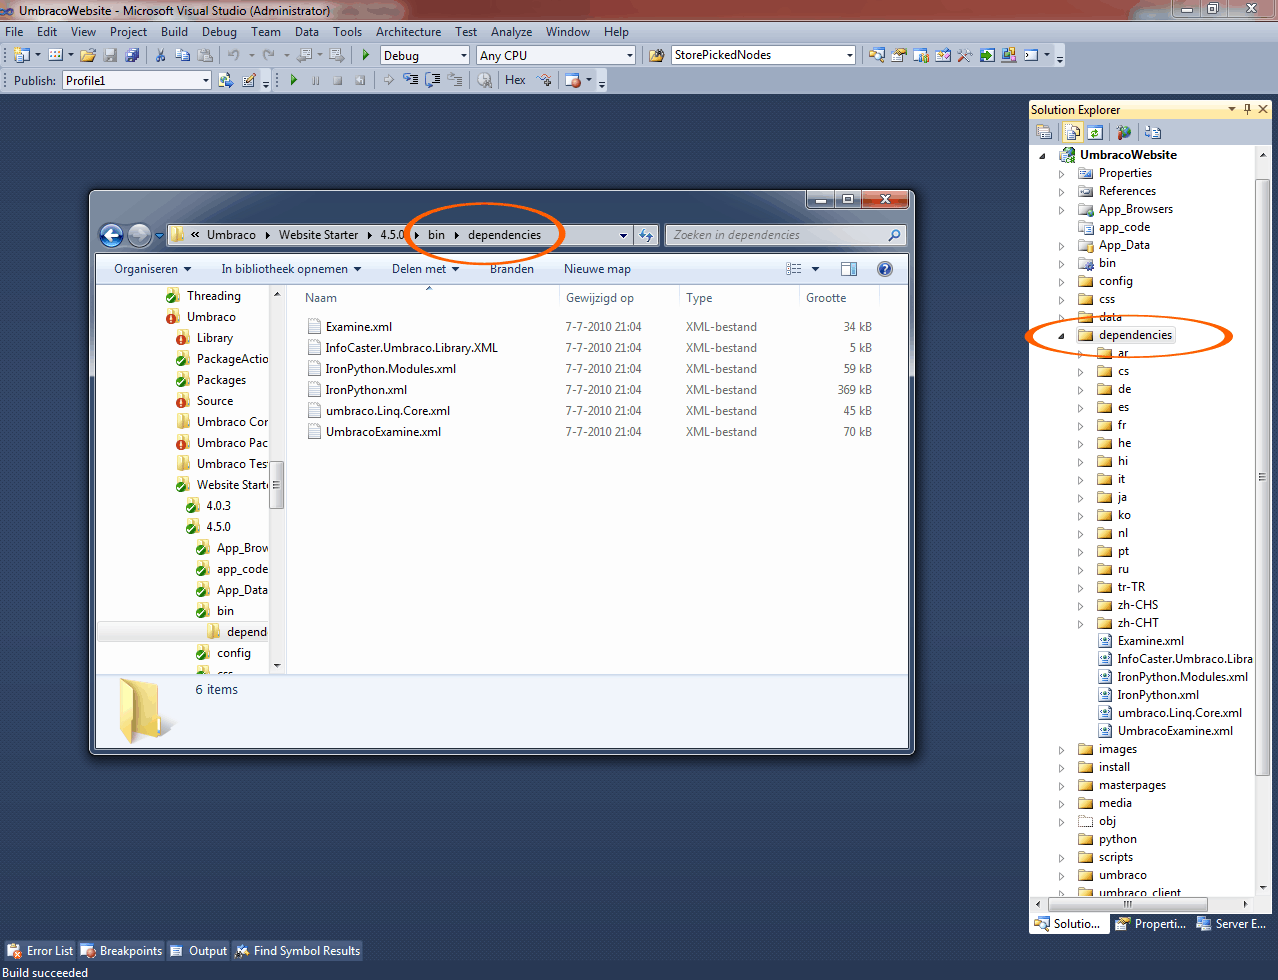Click the Paste toolbar icon
The width and height of the screenshot is (1278, 980).
[204, 55]
